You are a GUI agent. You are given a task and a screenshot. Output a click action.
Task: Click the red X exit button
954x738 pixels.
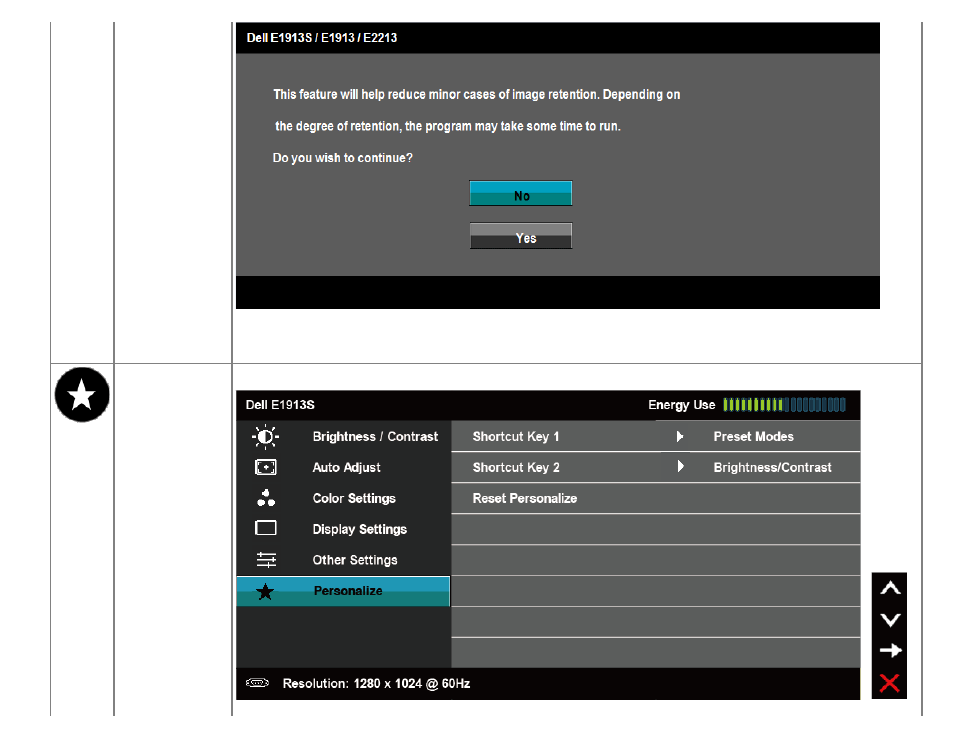[890, 683]
